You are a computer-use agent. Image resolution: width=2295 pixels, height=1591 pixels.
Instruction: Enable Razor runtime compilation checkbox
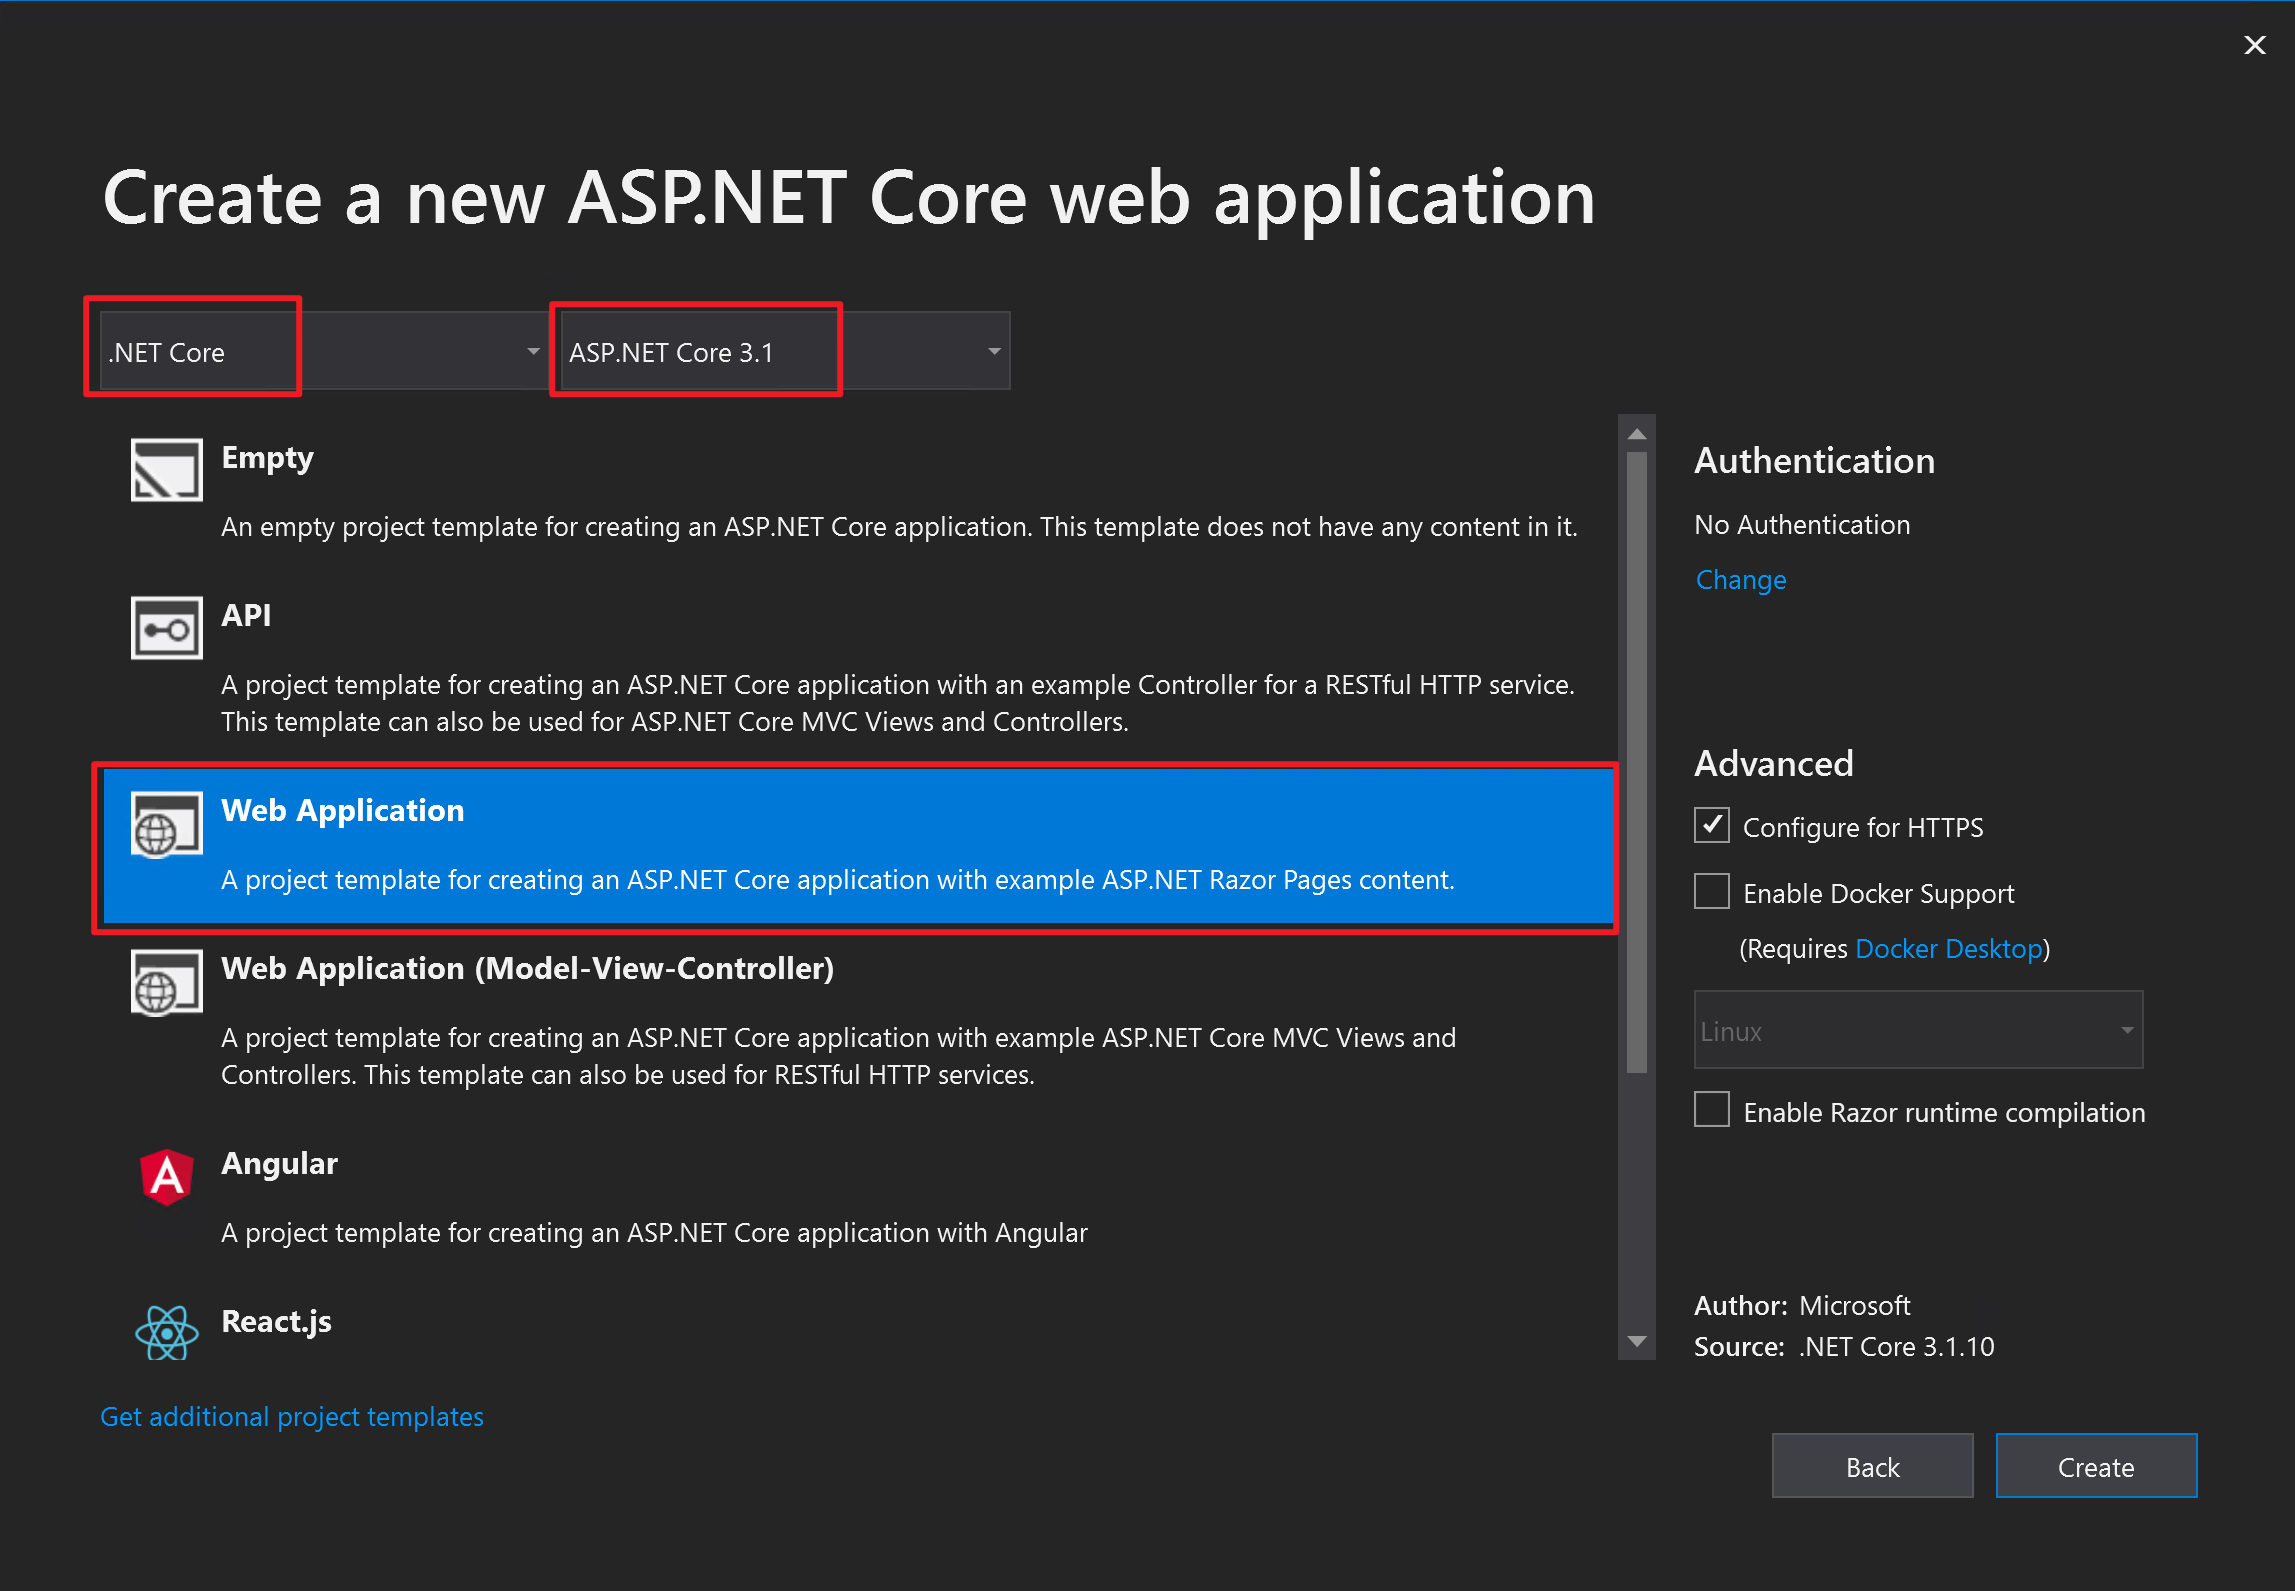click(x=1711, y=1110)
